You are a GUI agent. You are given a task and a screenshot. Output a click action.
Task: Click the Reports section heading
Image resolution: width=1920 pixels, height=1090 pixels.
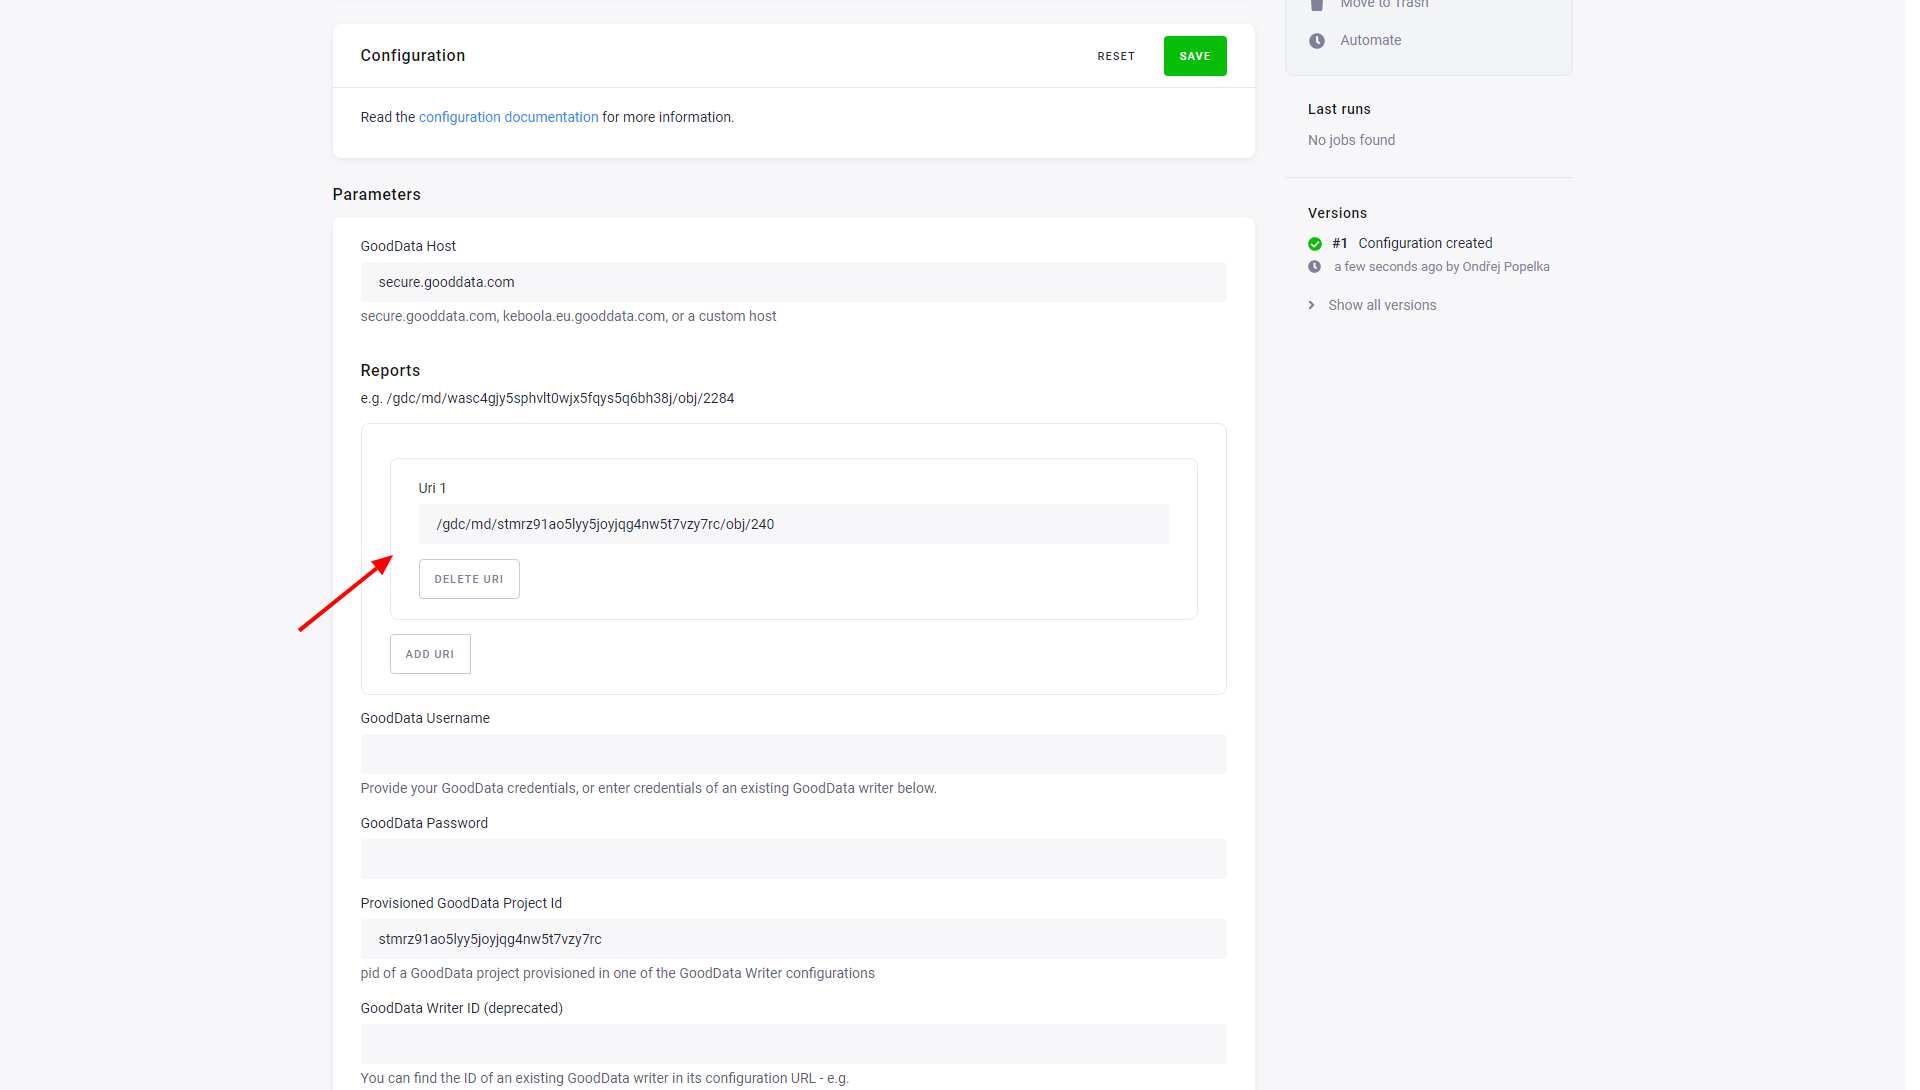(390, 370)
